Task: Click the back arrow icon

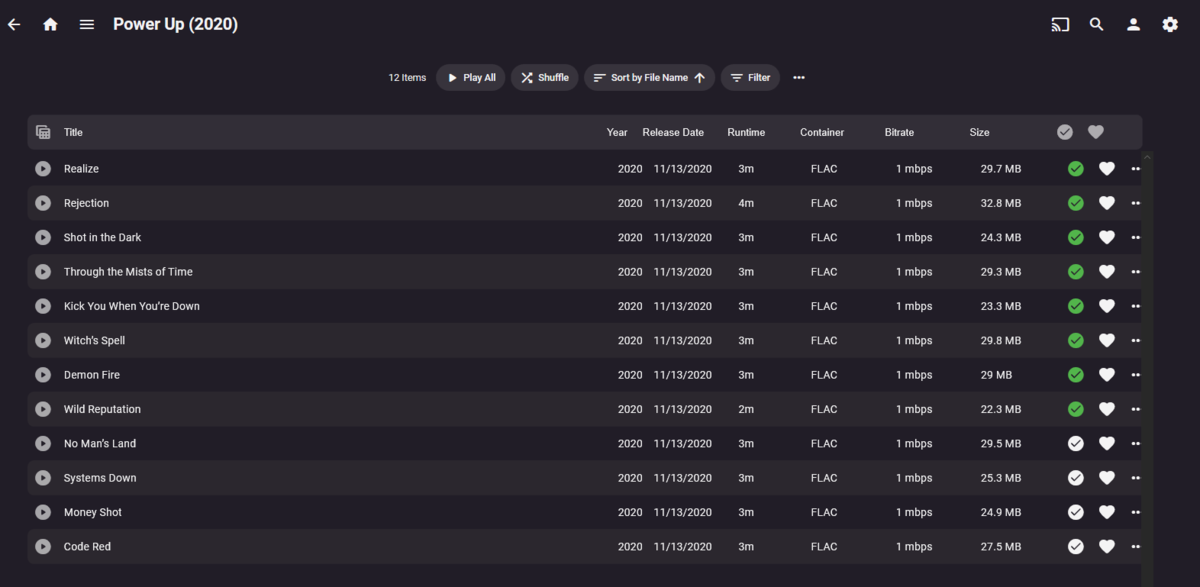Action: (14, 24)
